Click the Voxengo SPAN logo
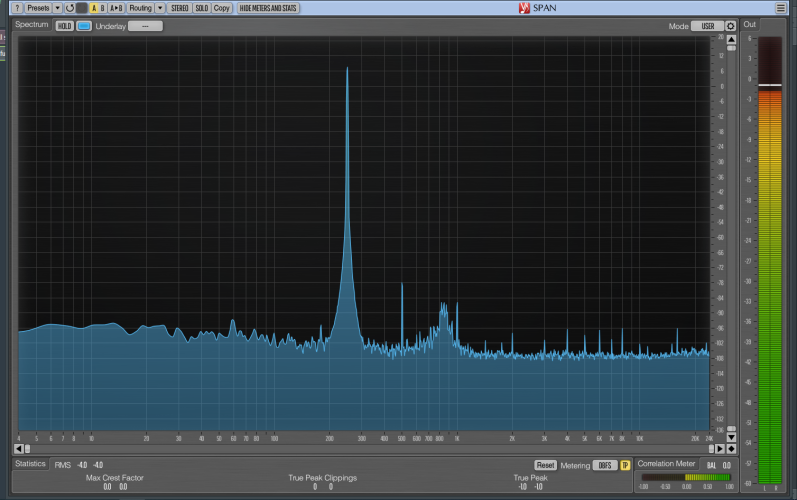 pos(538,8)
